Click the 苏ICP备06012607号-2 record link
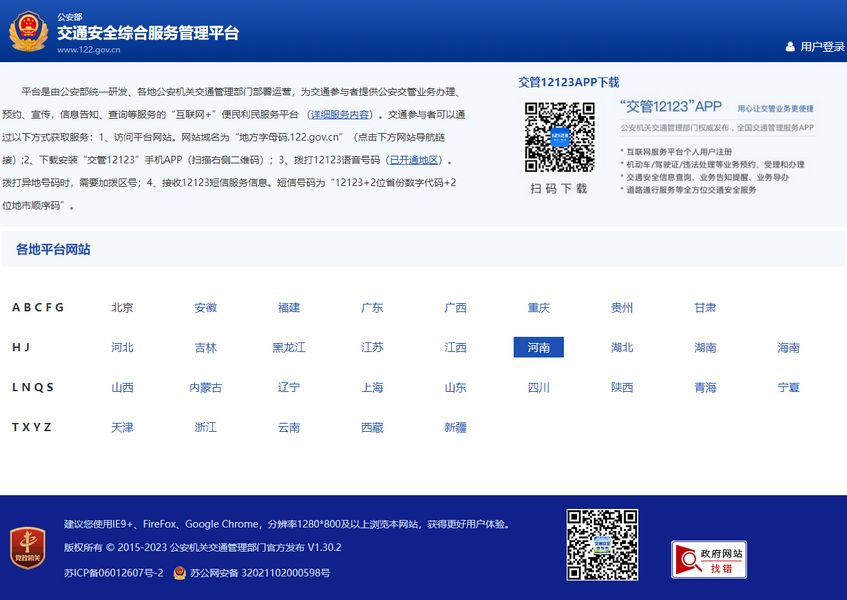847x600 pixels. [113, 573]
